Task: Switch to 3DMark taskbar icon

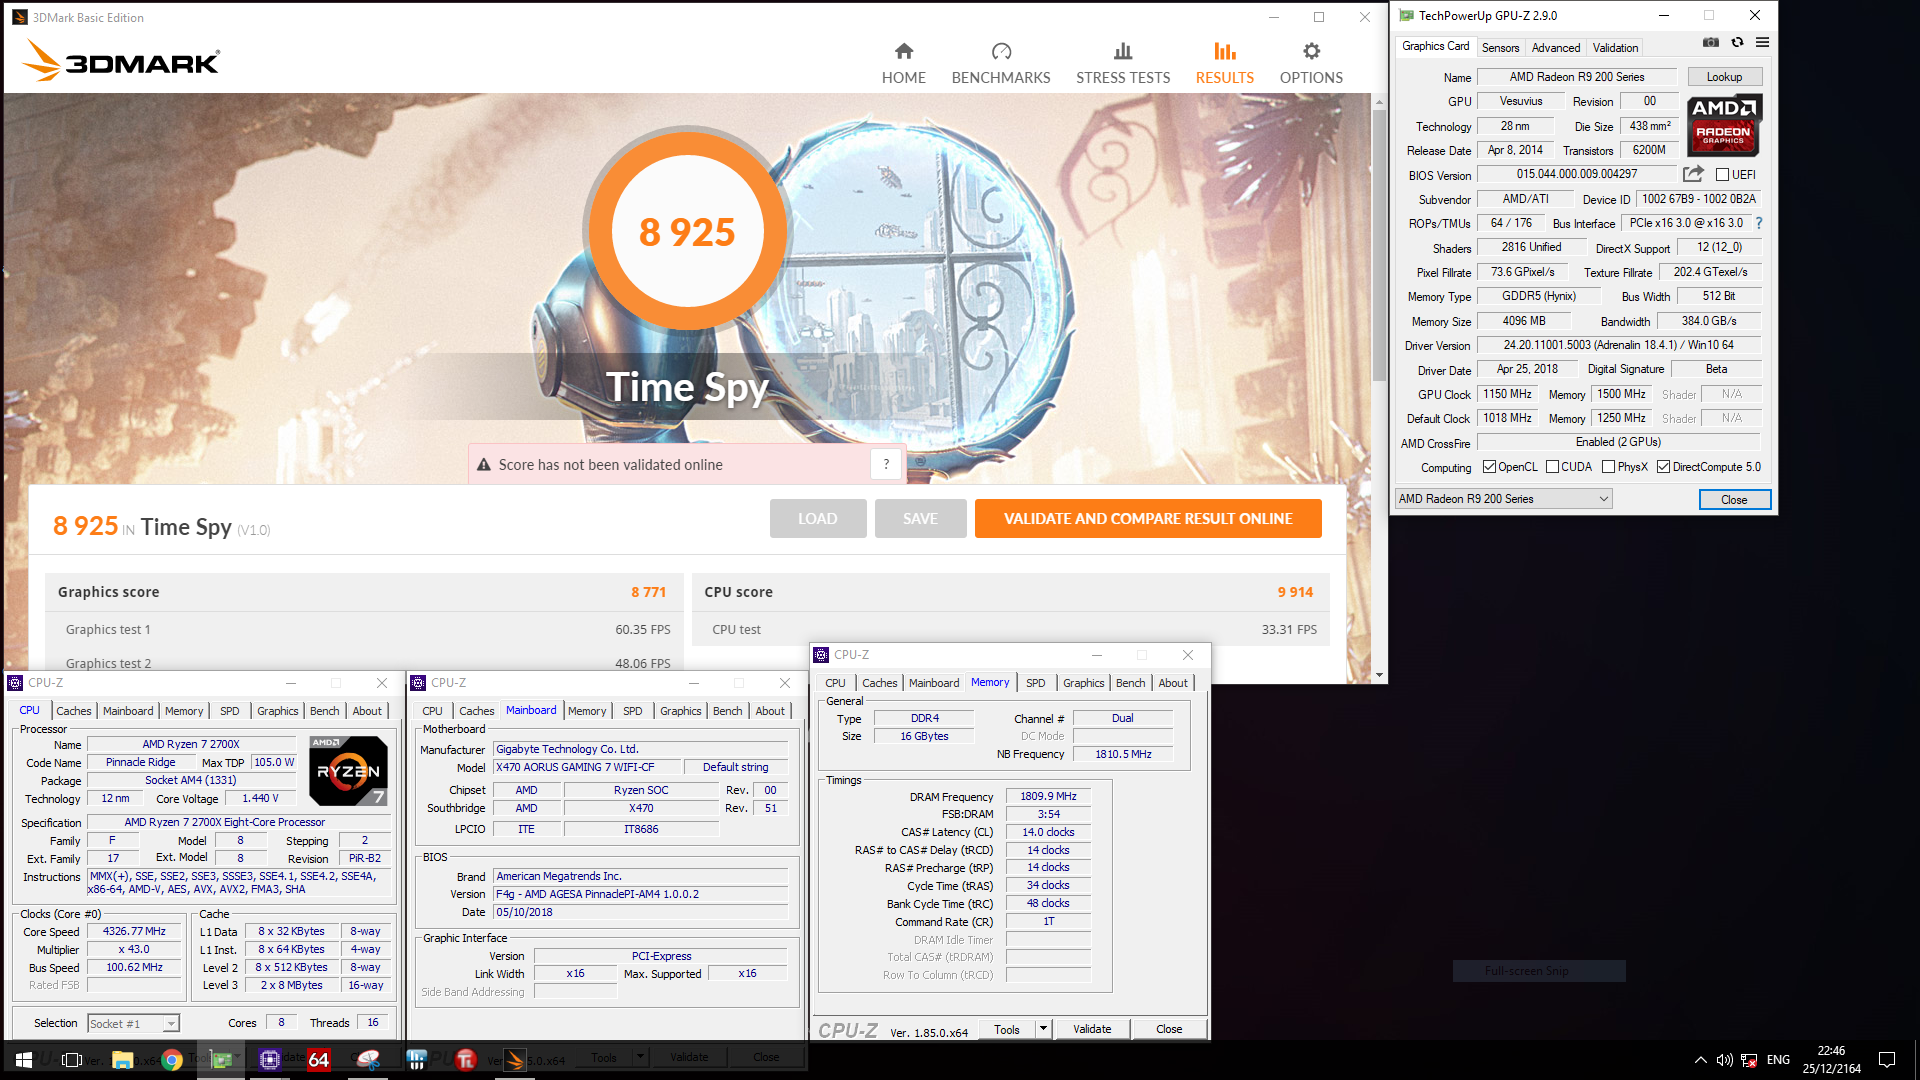Action: [515, 1060]
